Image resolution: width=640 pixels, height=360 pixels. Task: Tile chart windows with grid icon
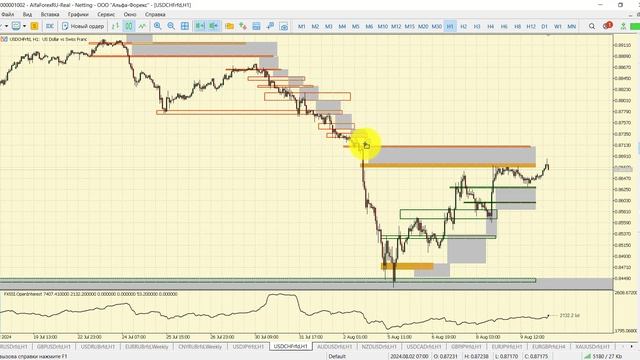185,26
